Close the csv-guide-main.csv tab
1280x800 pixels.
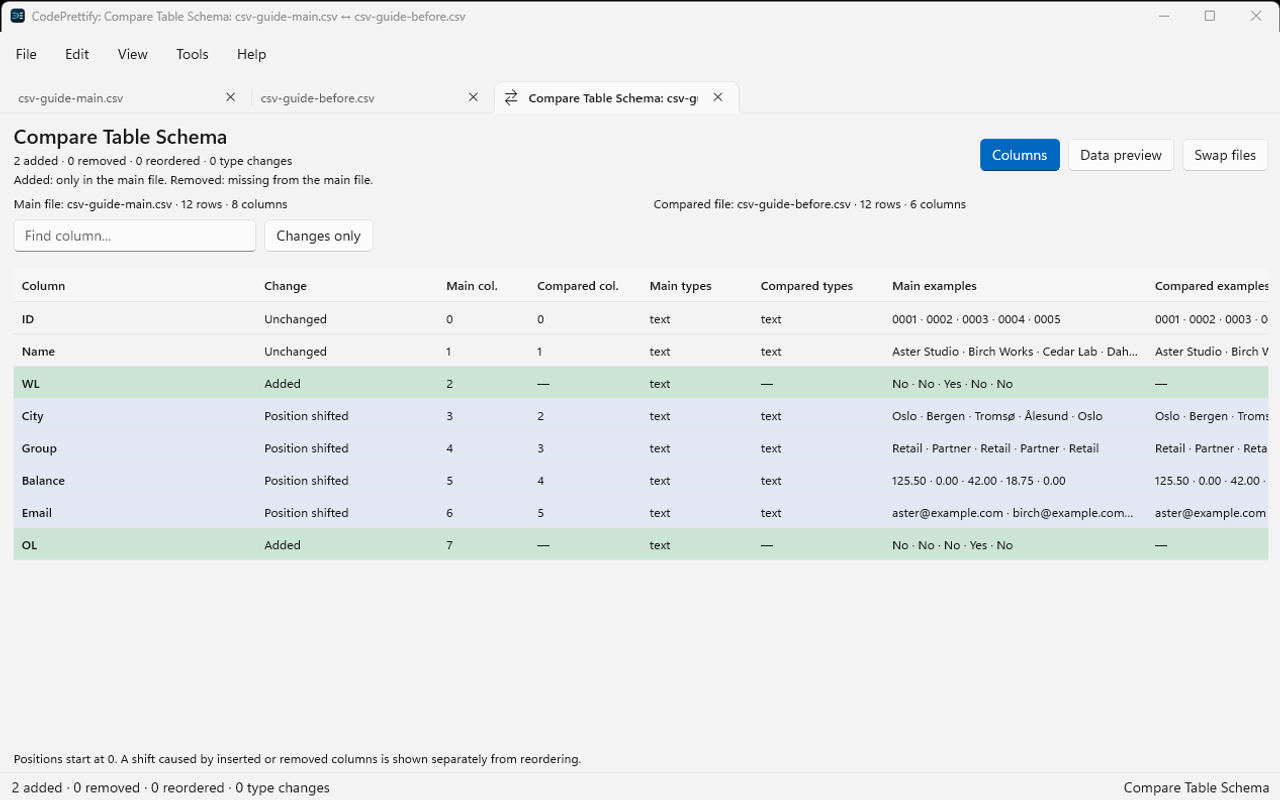(231, 97)
